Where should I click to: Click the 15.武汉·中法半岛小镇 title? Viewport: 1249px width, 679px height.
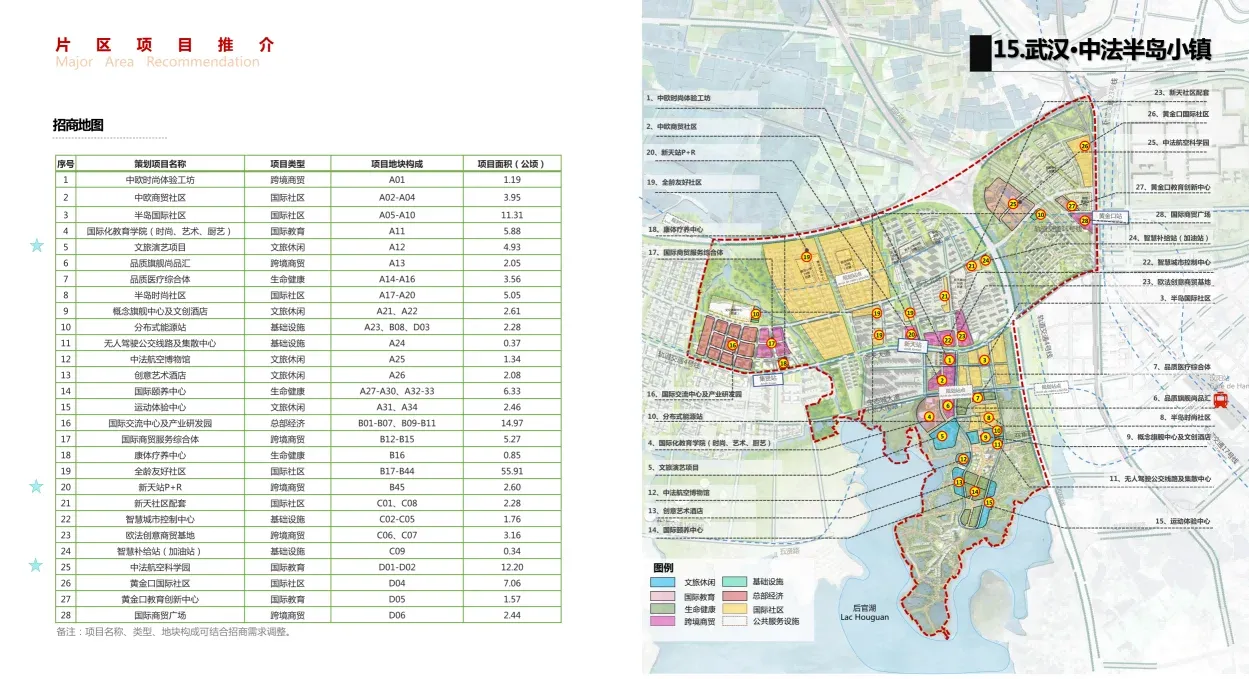click(1101, 51)
